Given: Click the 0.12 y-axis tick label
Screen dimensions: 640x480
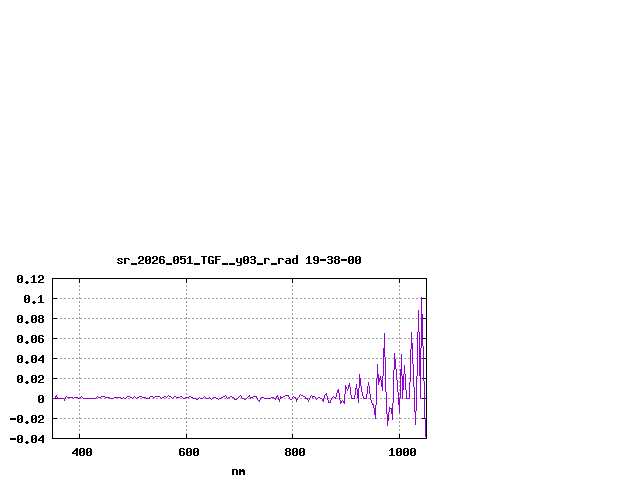Looking at the screenshot, I should coord(30,279).
